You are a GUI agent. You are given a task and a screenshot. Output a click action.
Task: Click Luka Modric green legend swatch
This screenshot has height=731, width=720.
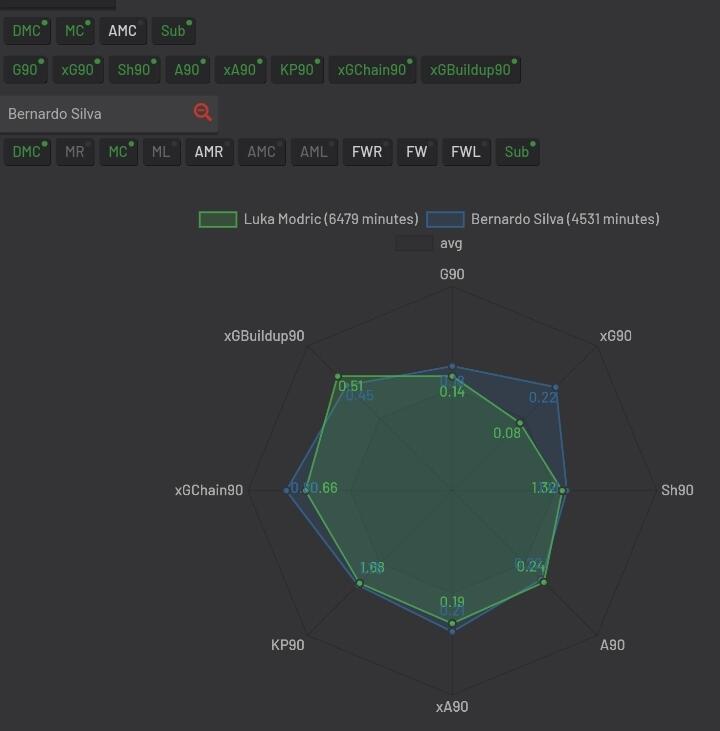[218, 219]
